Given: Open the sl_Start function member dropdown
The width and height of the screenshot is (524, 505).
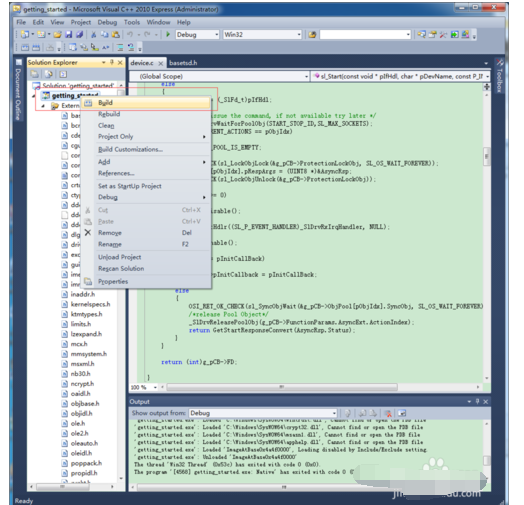Looking at the screenshot, I should pyautogui.click(x=487, y=77).
